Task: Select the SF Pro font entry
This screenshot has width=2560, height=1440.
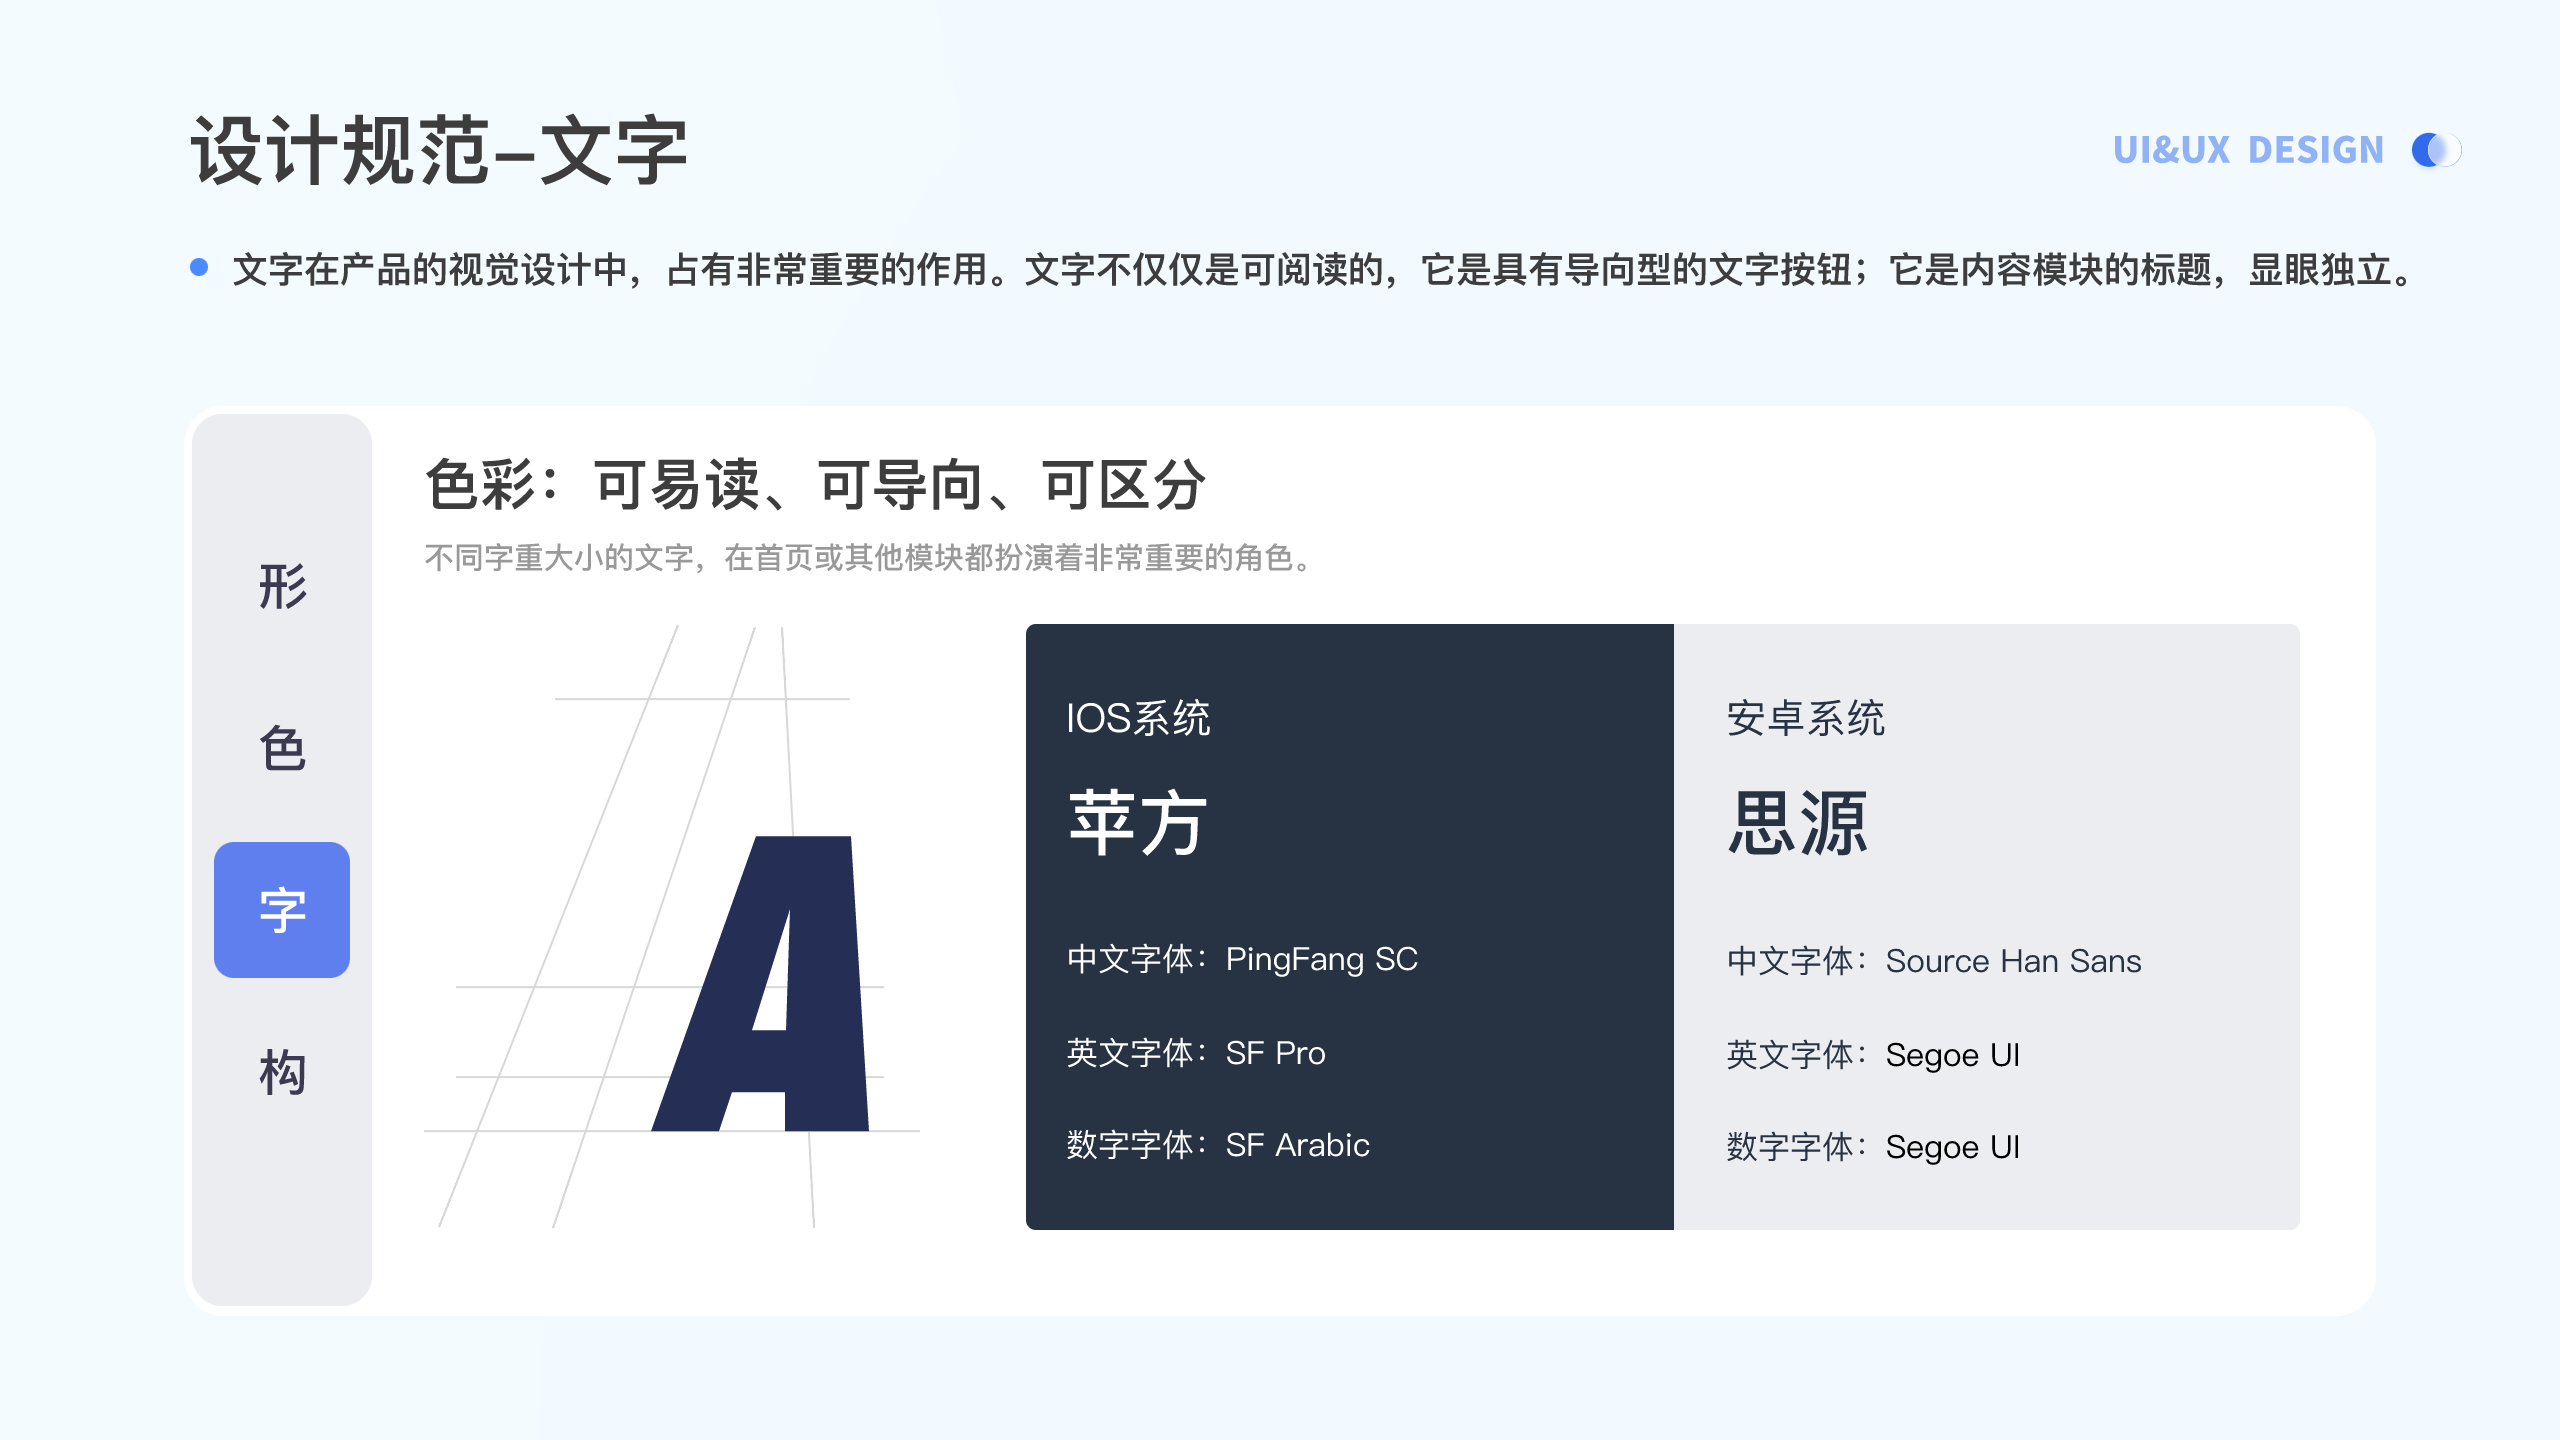Action: [x=1275, y=1053]
